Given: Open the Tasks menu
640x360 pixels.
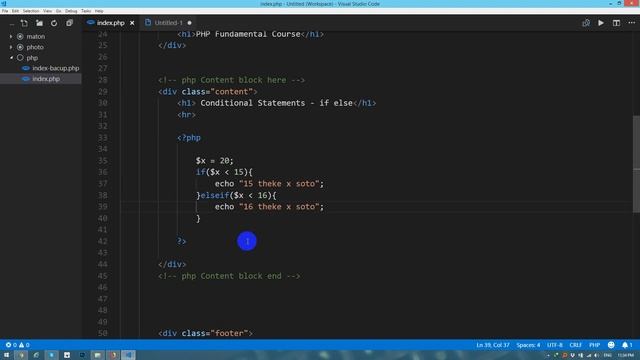Looking at the screenshot, I should click(x=86, y=11).
